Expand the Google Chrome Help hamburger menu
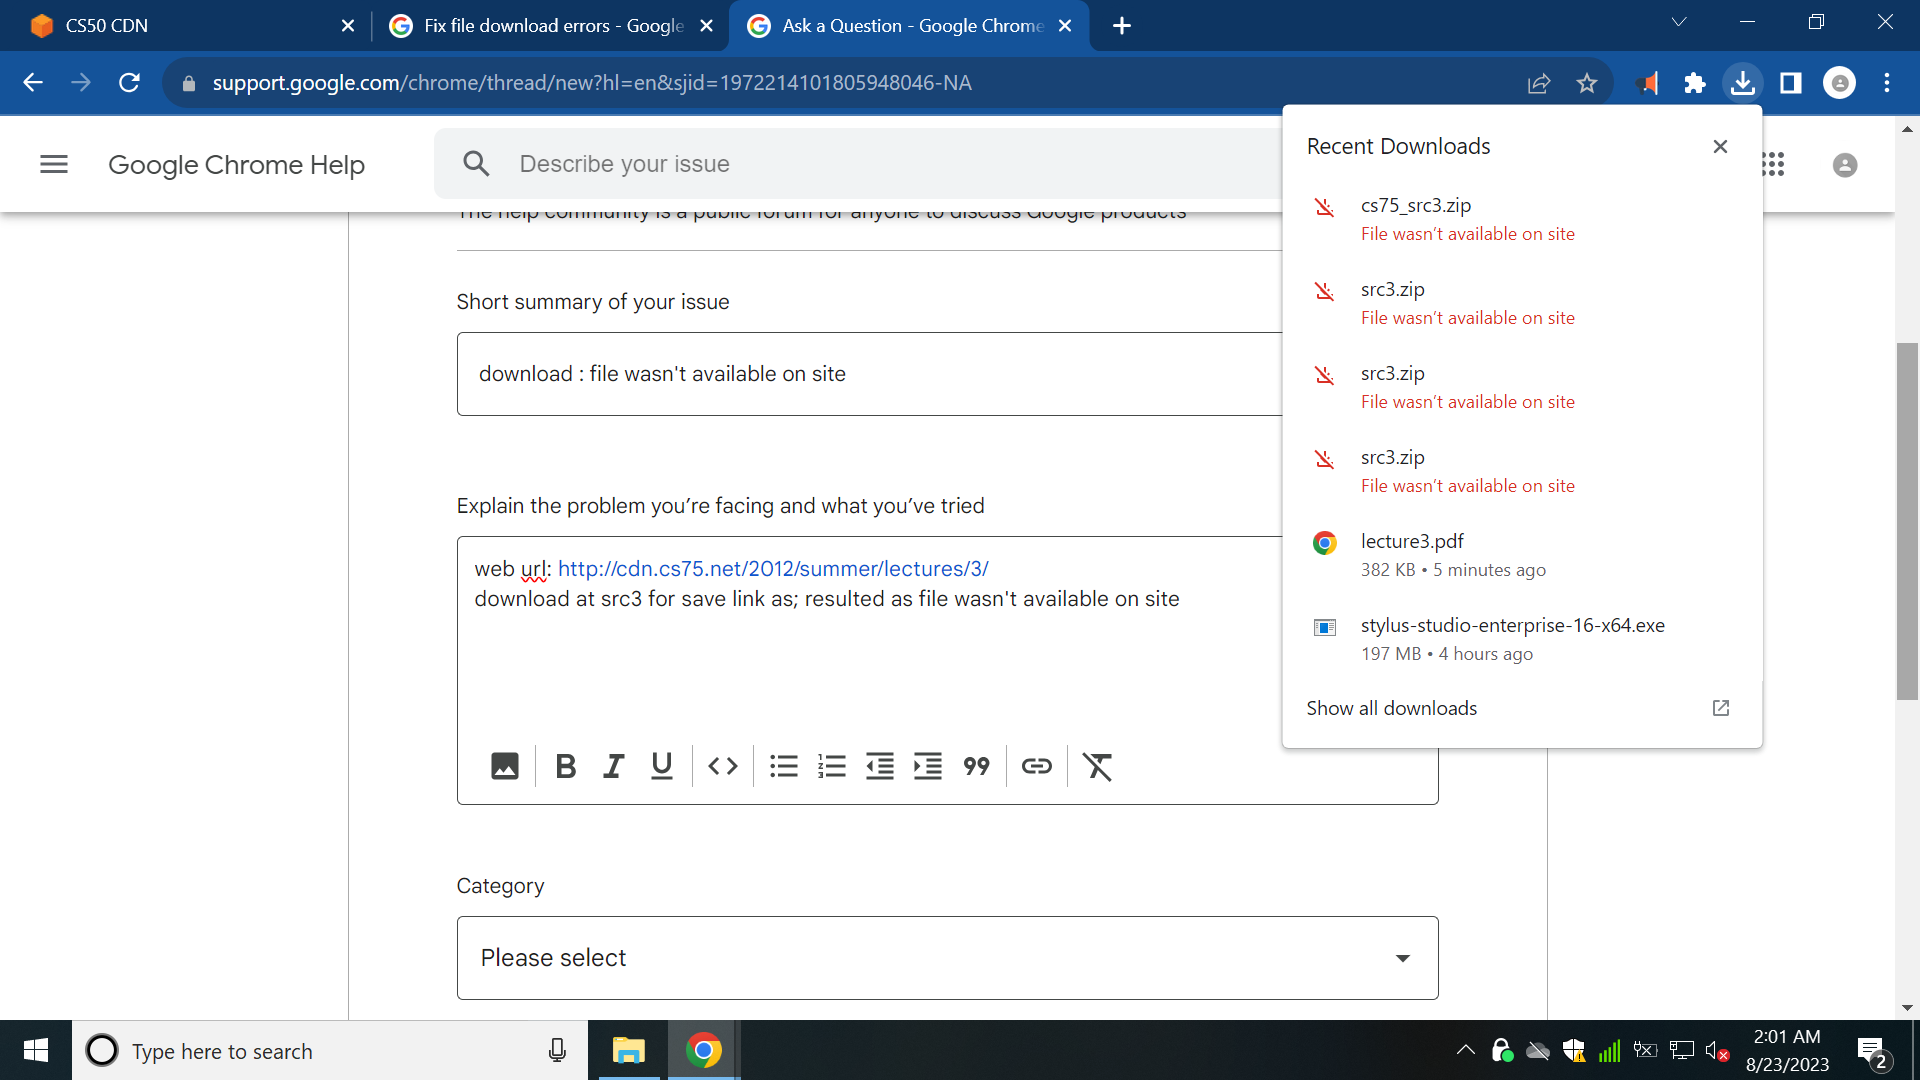The width and height of the screenshot is (1920, 1080). click(53, 164)
